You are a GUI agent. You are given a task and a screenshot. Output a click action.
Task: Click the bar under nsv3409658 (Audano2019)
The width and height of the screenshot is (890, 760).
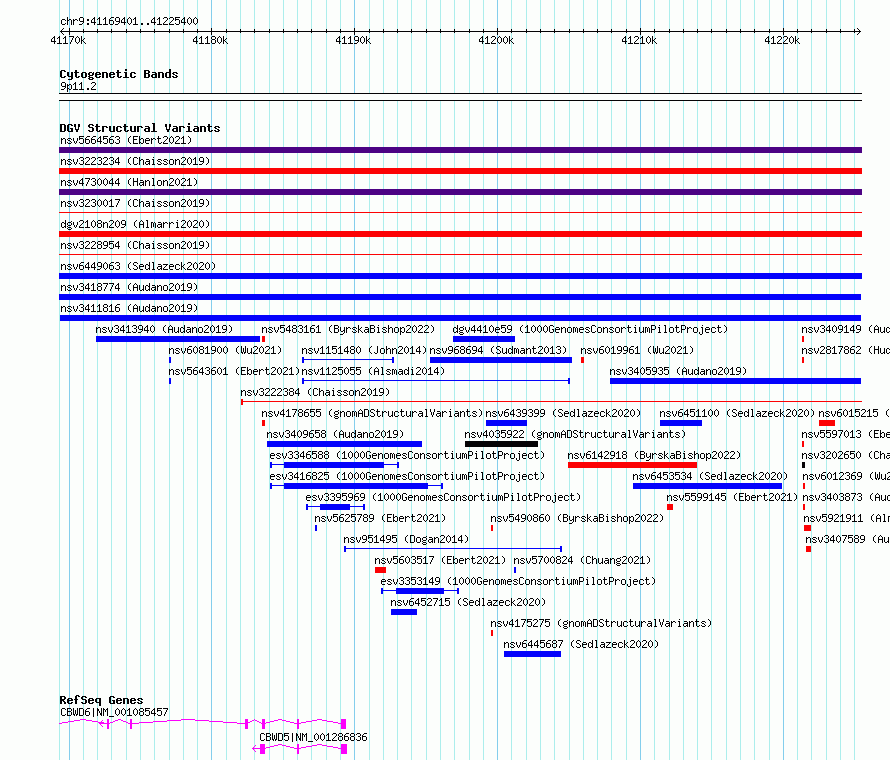[345, 444]
